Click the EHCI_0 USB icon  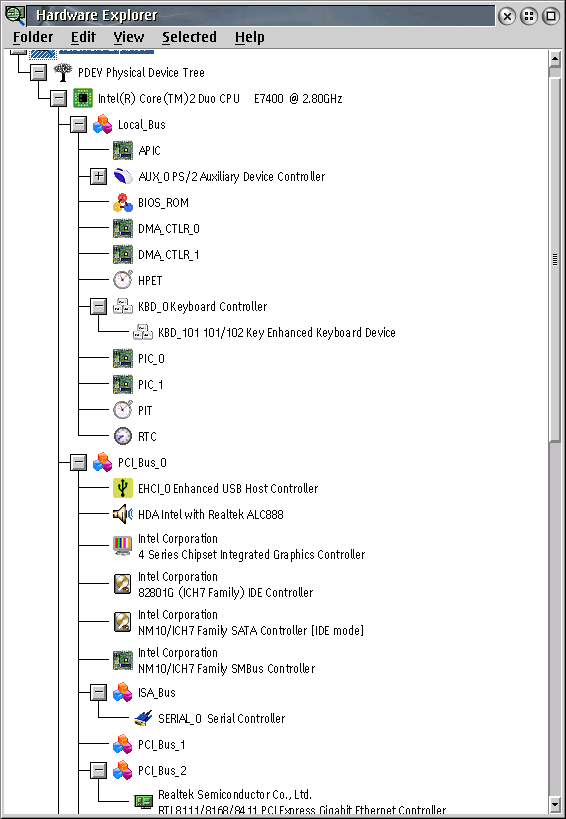[123, 488]
